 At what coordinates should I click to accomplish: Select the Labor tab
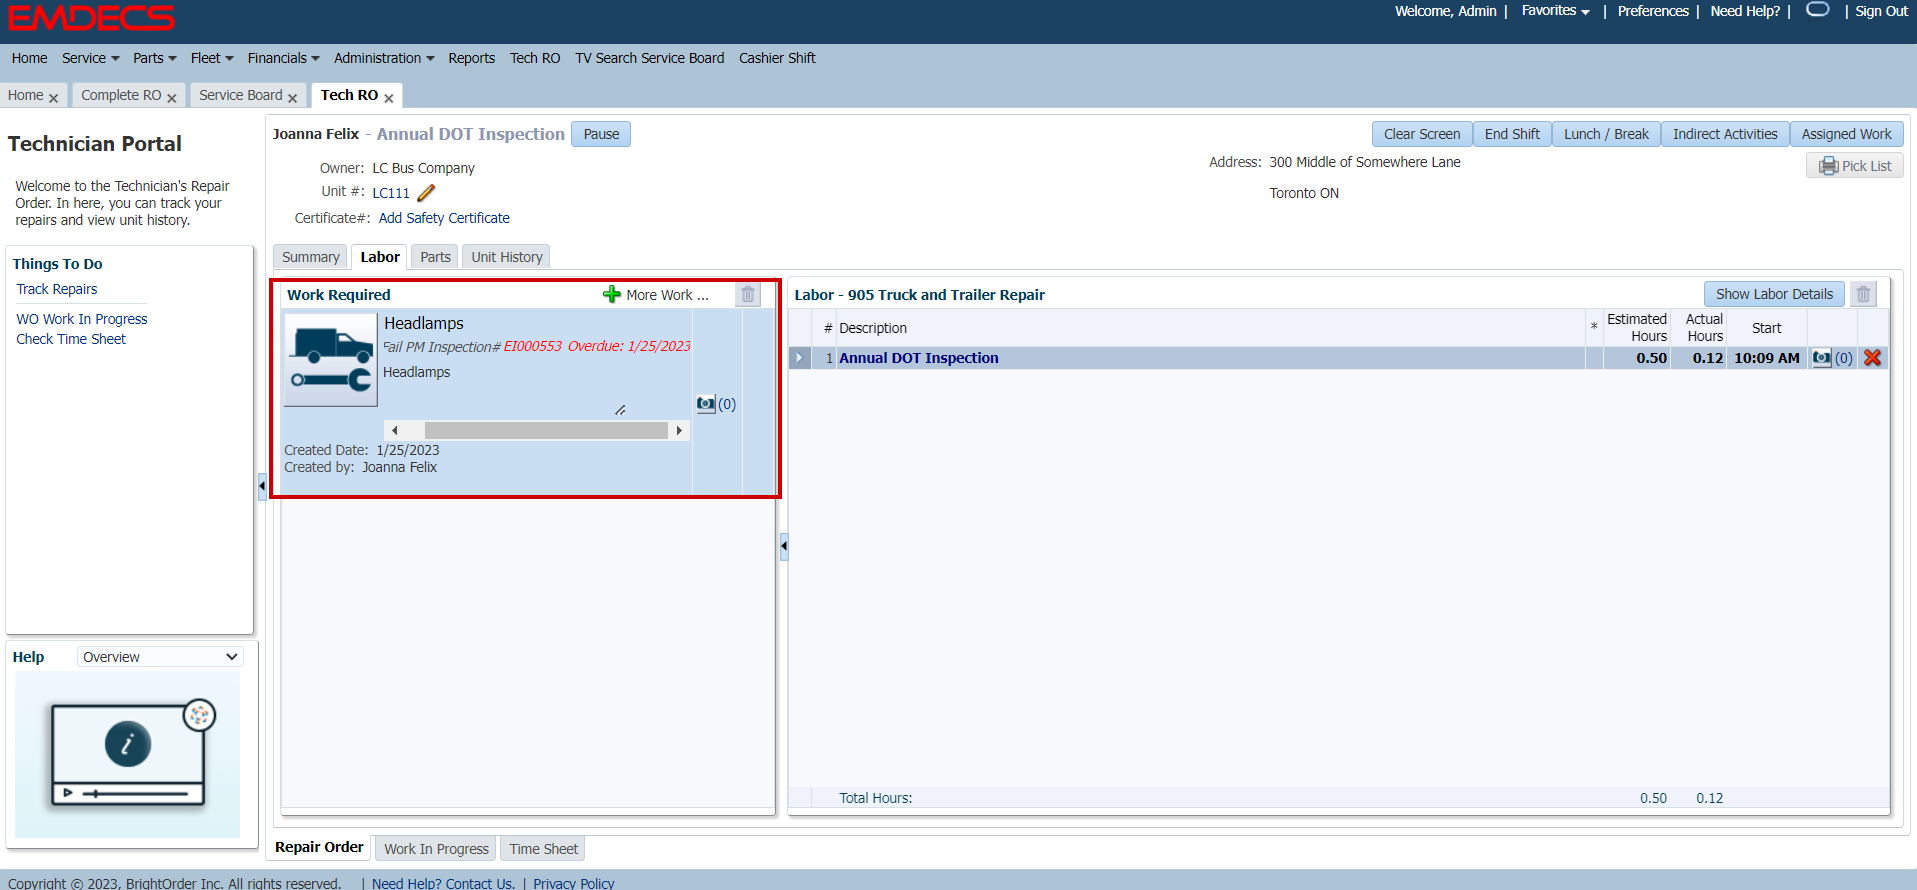pyautogui.click(x=380, y=257)
